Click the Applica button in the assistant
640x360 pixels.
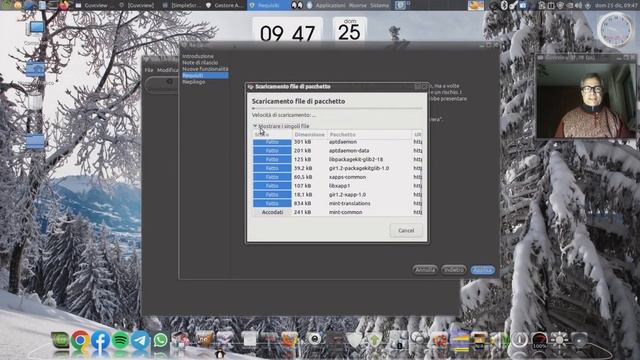tap(482, 270)
